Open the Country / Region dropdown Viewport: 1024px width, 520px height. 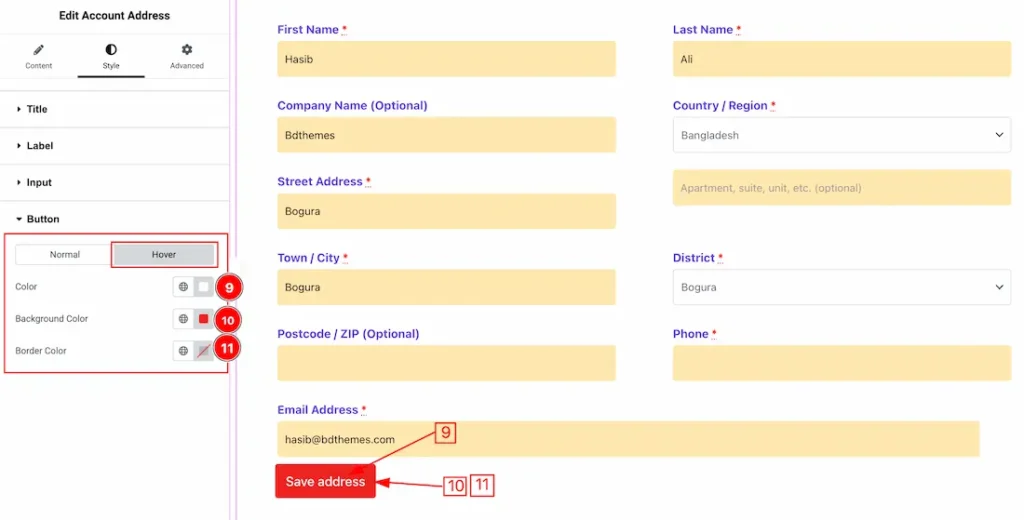pos(842,135)
